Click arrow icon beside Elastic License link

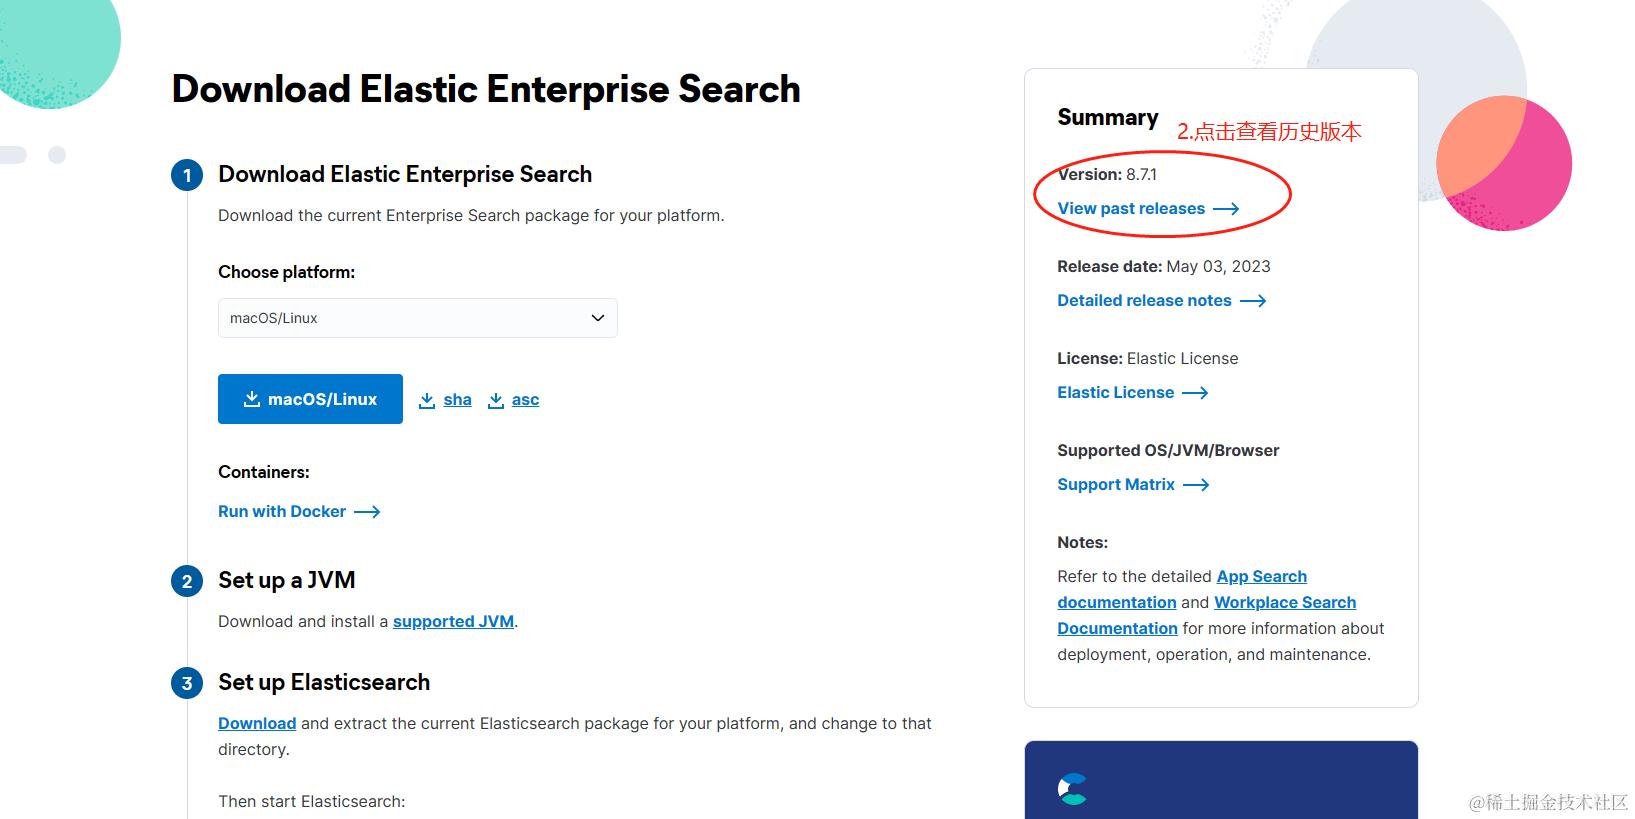(1195, 393)
